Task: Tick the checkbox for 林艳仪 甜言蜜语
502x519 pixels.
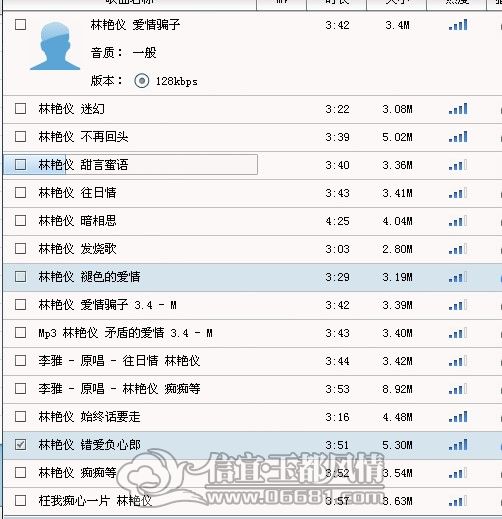Action: [x=21, y=164]
